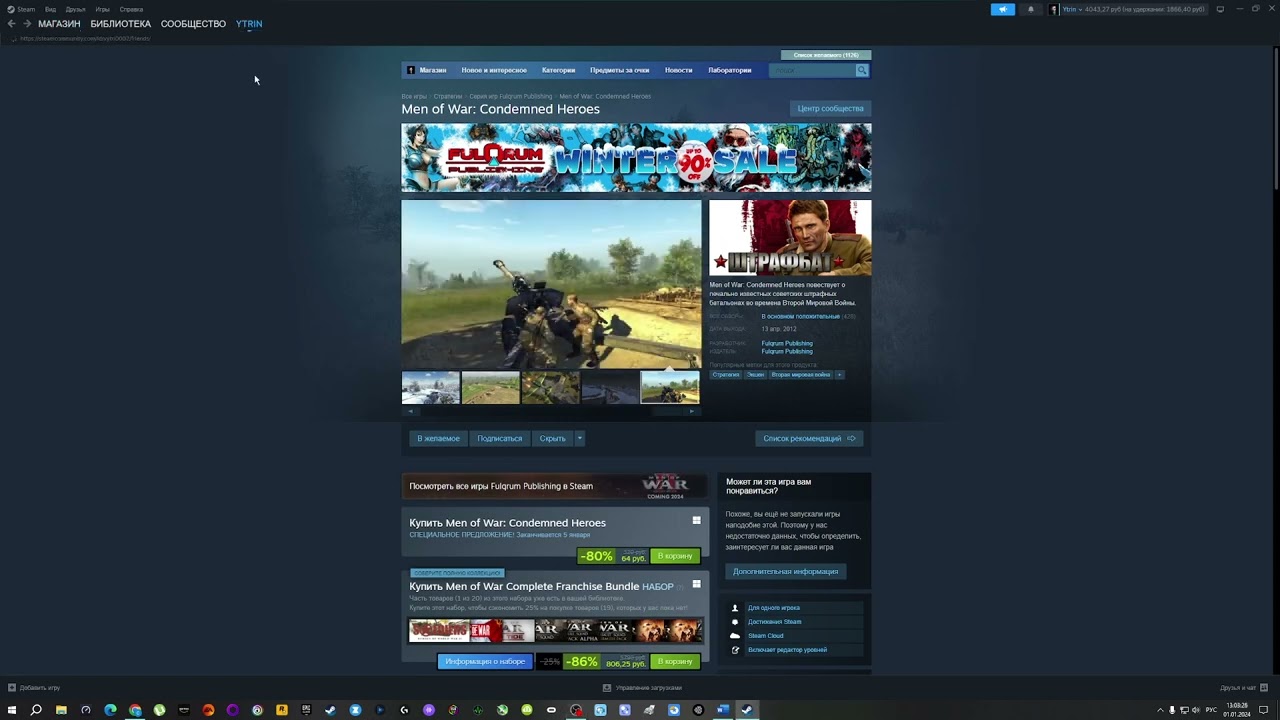This screenshot has width=1280, height=720.
Task: Open the notifications bell
Action: click(1031, 9)
